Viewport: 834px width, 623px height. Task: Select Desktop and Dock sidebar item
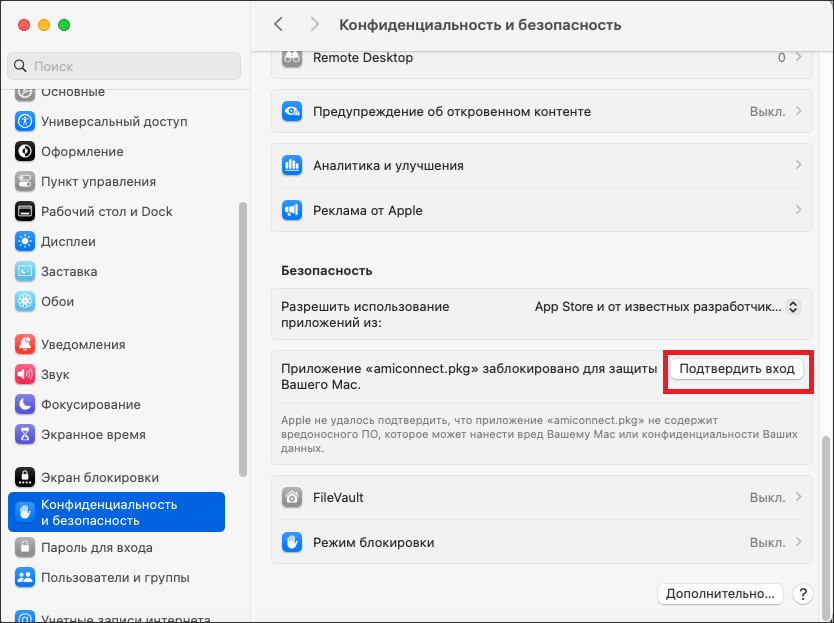[x=106, y=212]
